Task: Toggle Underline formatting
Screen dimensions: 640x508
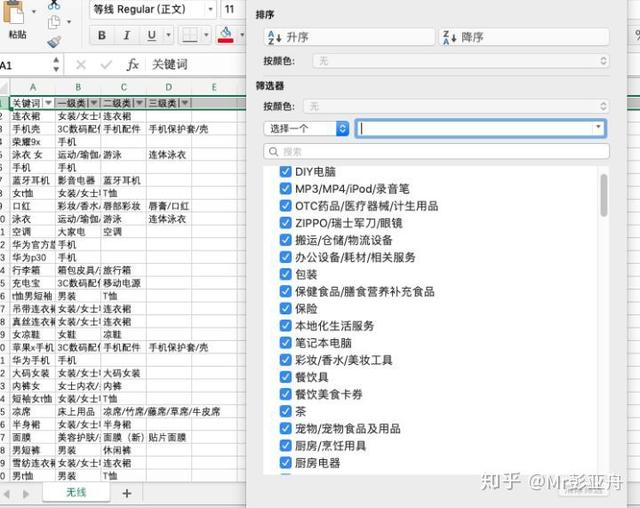Action: pos(151,35)
